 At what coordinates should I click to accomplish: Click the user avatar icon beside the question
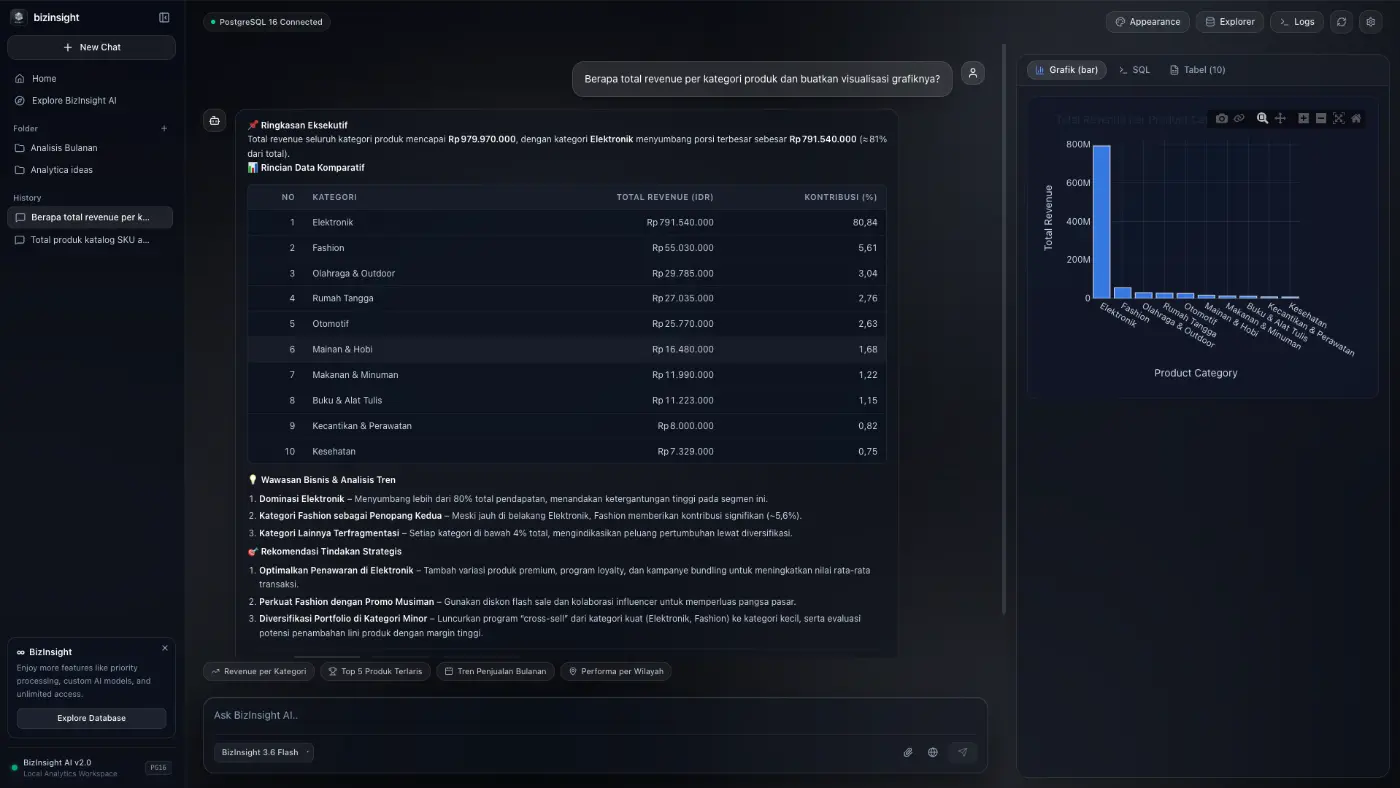(x=973, y=73)
